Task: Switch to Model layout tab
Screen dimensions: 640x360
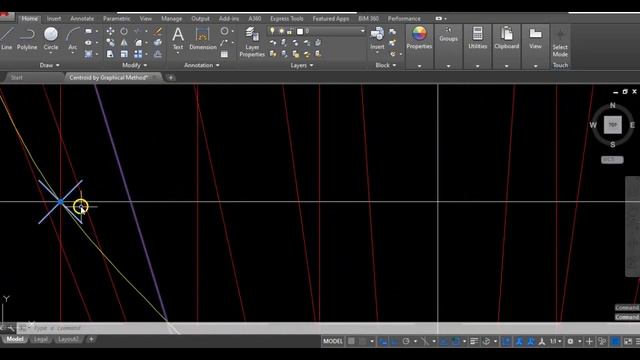Action: coord(15,339)
